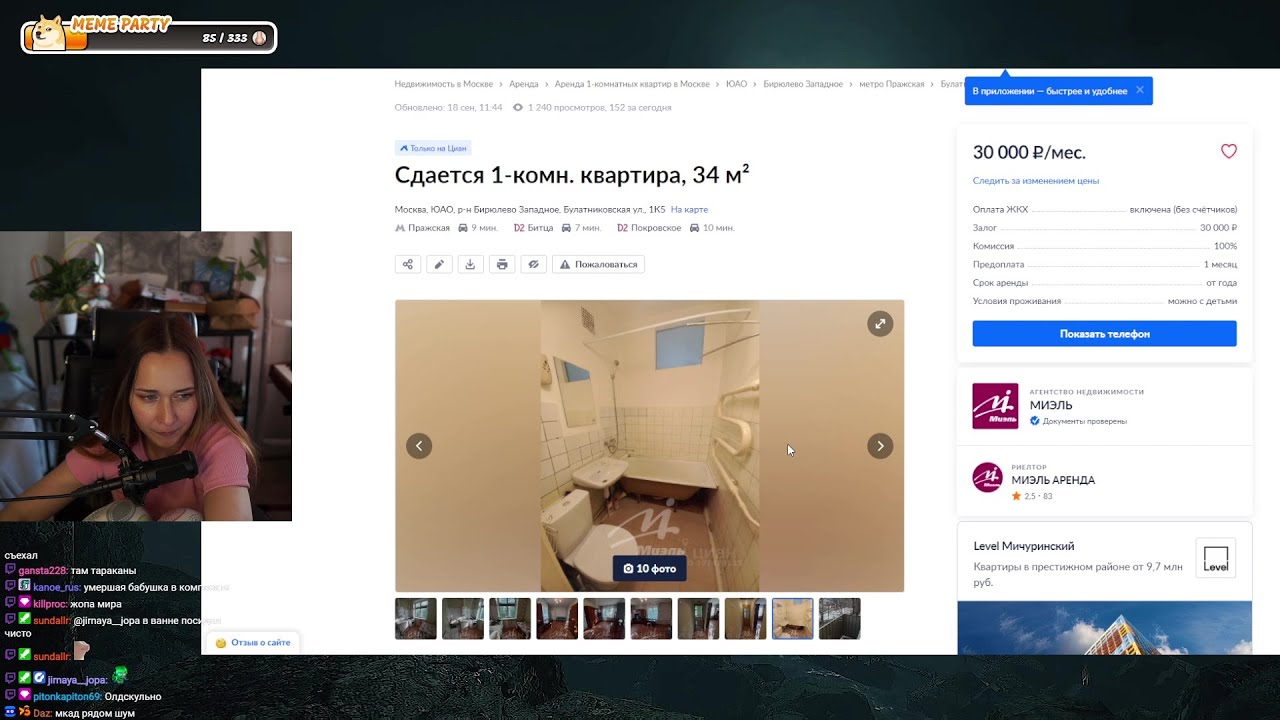Screen dimensions: 1280x720
Task: Open the На карте map link
Action: click(x=689, y=210)
